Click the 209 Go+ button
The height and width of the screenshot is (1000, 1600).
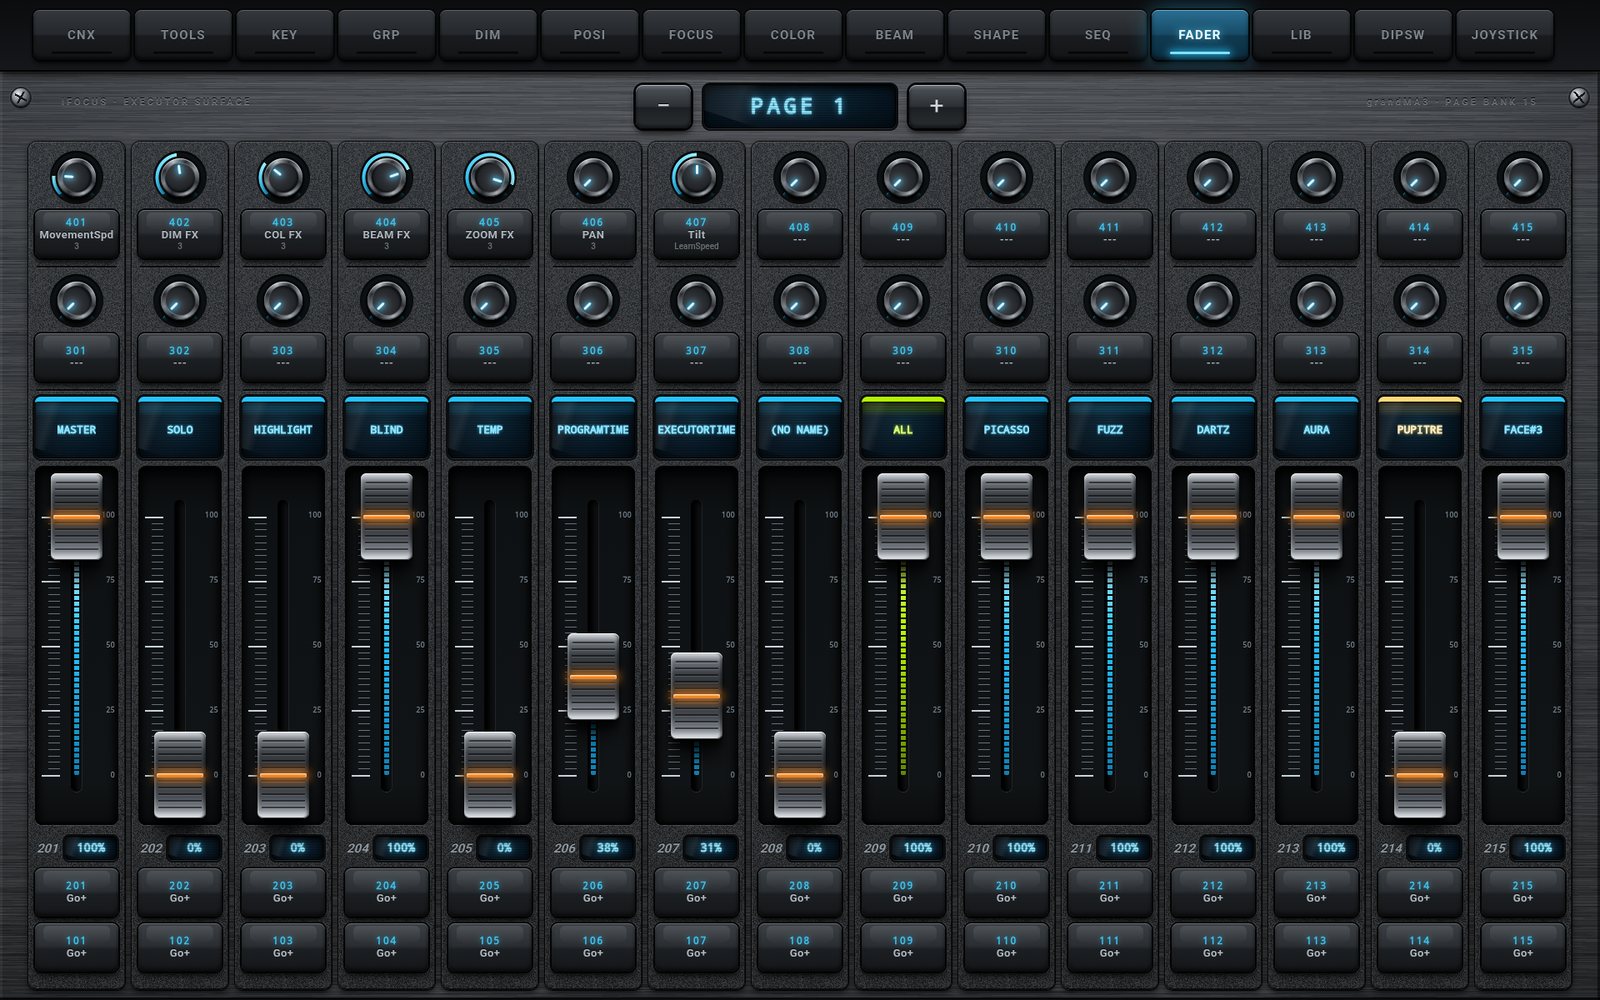903,892
